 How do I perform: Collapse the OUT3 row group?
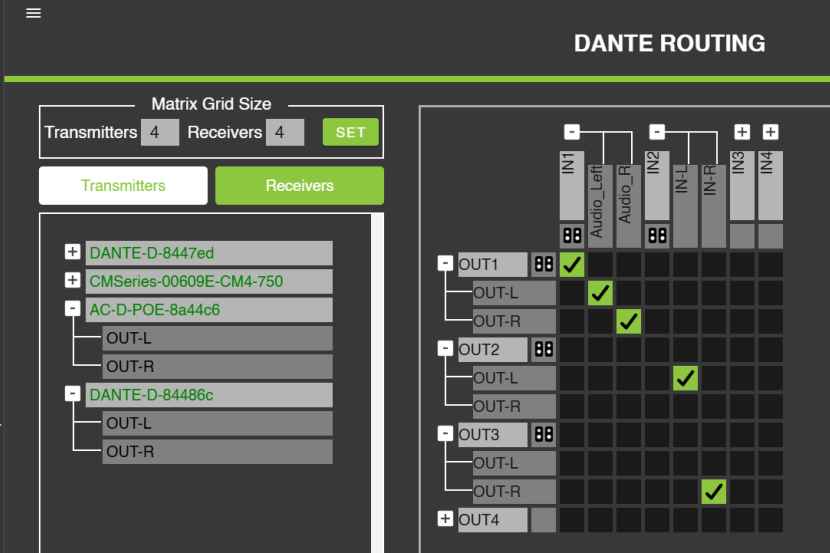(x=445, y=433)
